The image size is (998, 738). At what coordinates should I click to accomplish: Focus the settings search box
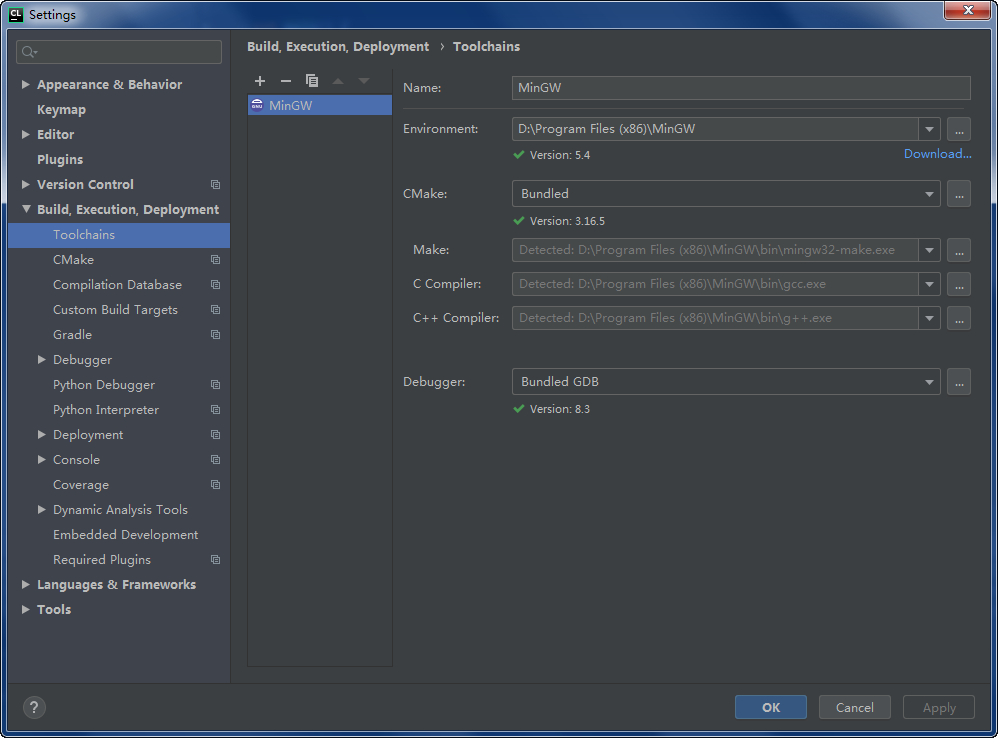tap(120, 52)
